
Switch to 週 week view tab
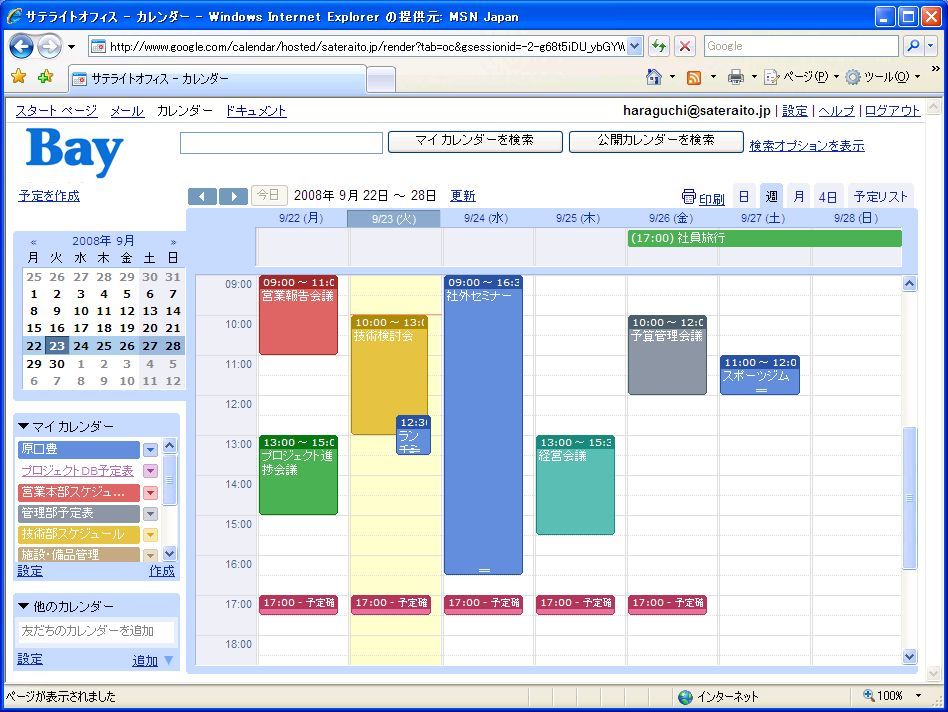point(771,196)
